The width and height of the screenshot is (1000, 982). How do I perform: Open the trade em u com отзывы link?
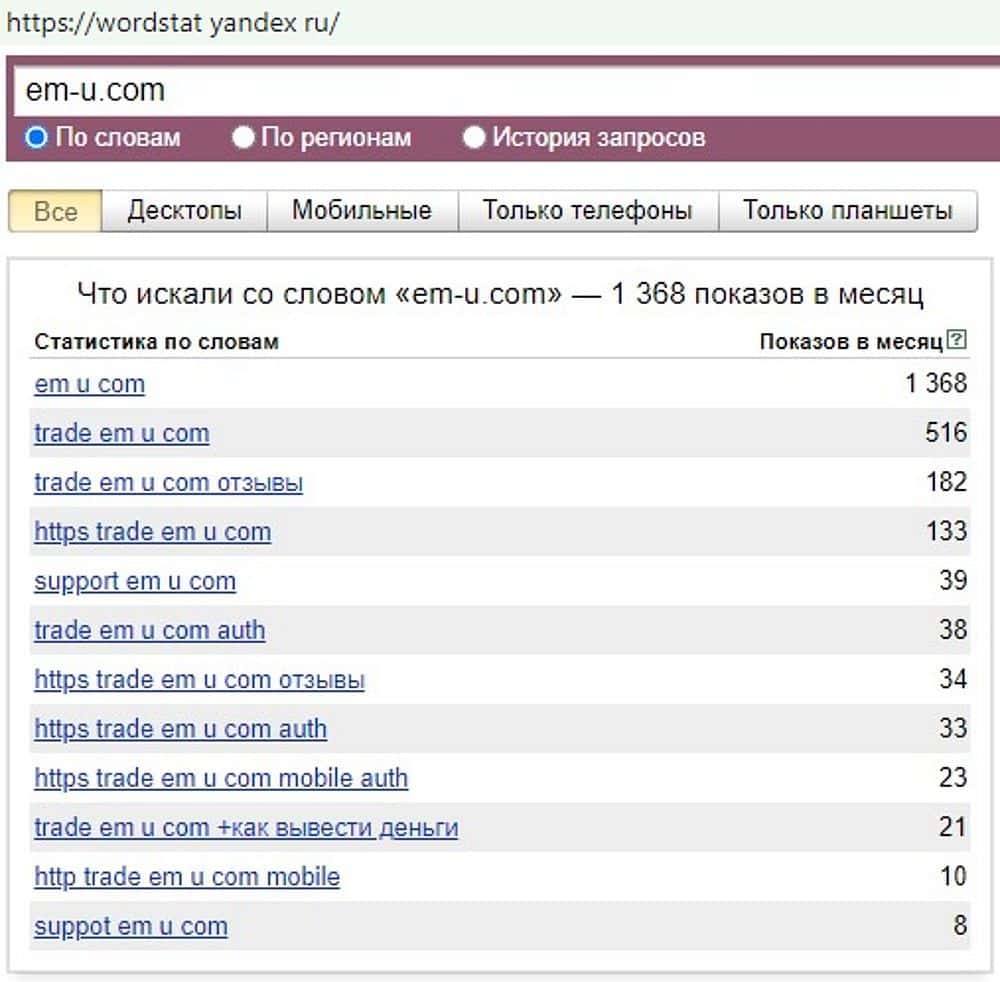[168, 483]
